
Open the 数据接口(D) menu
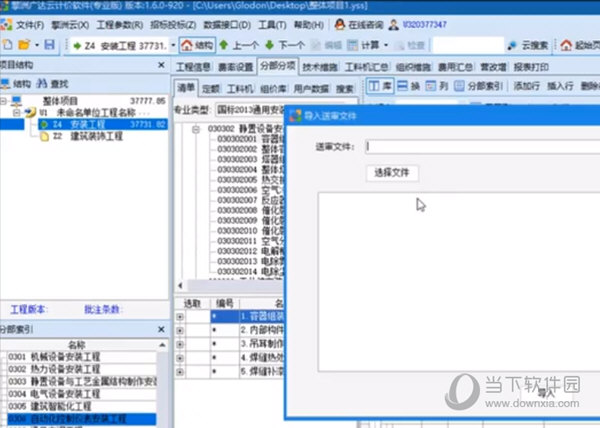(227, 25)
